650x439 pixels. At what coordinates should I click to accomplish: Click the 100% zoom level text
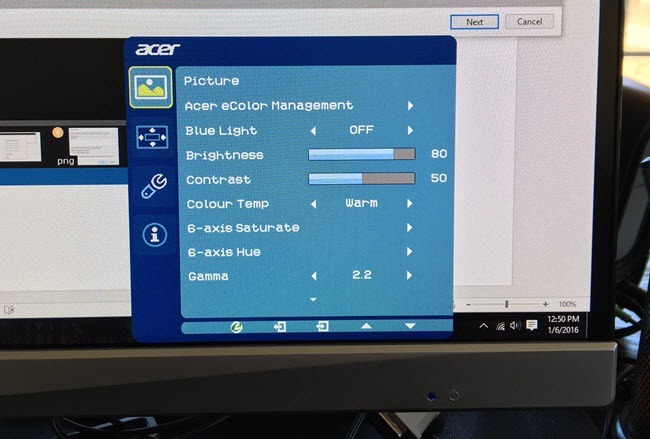567,304
